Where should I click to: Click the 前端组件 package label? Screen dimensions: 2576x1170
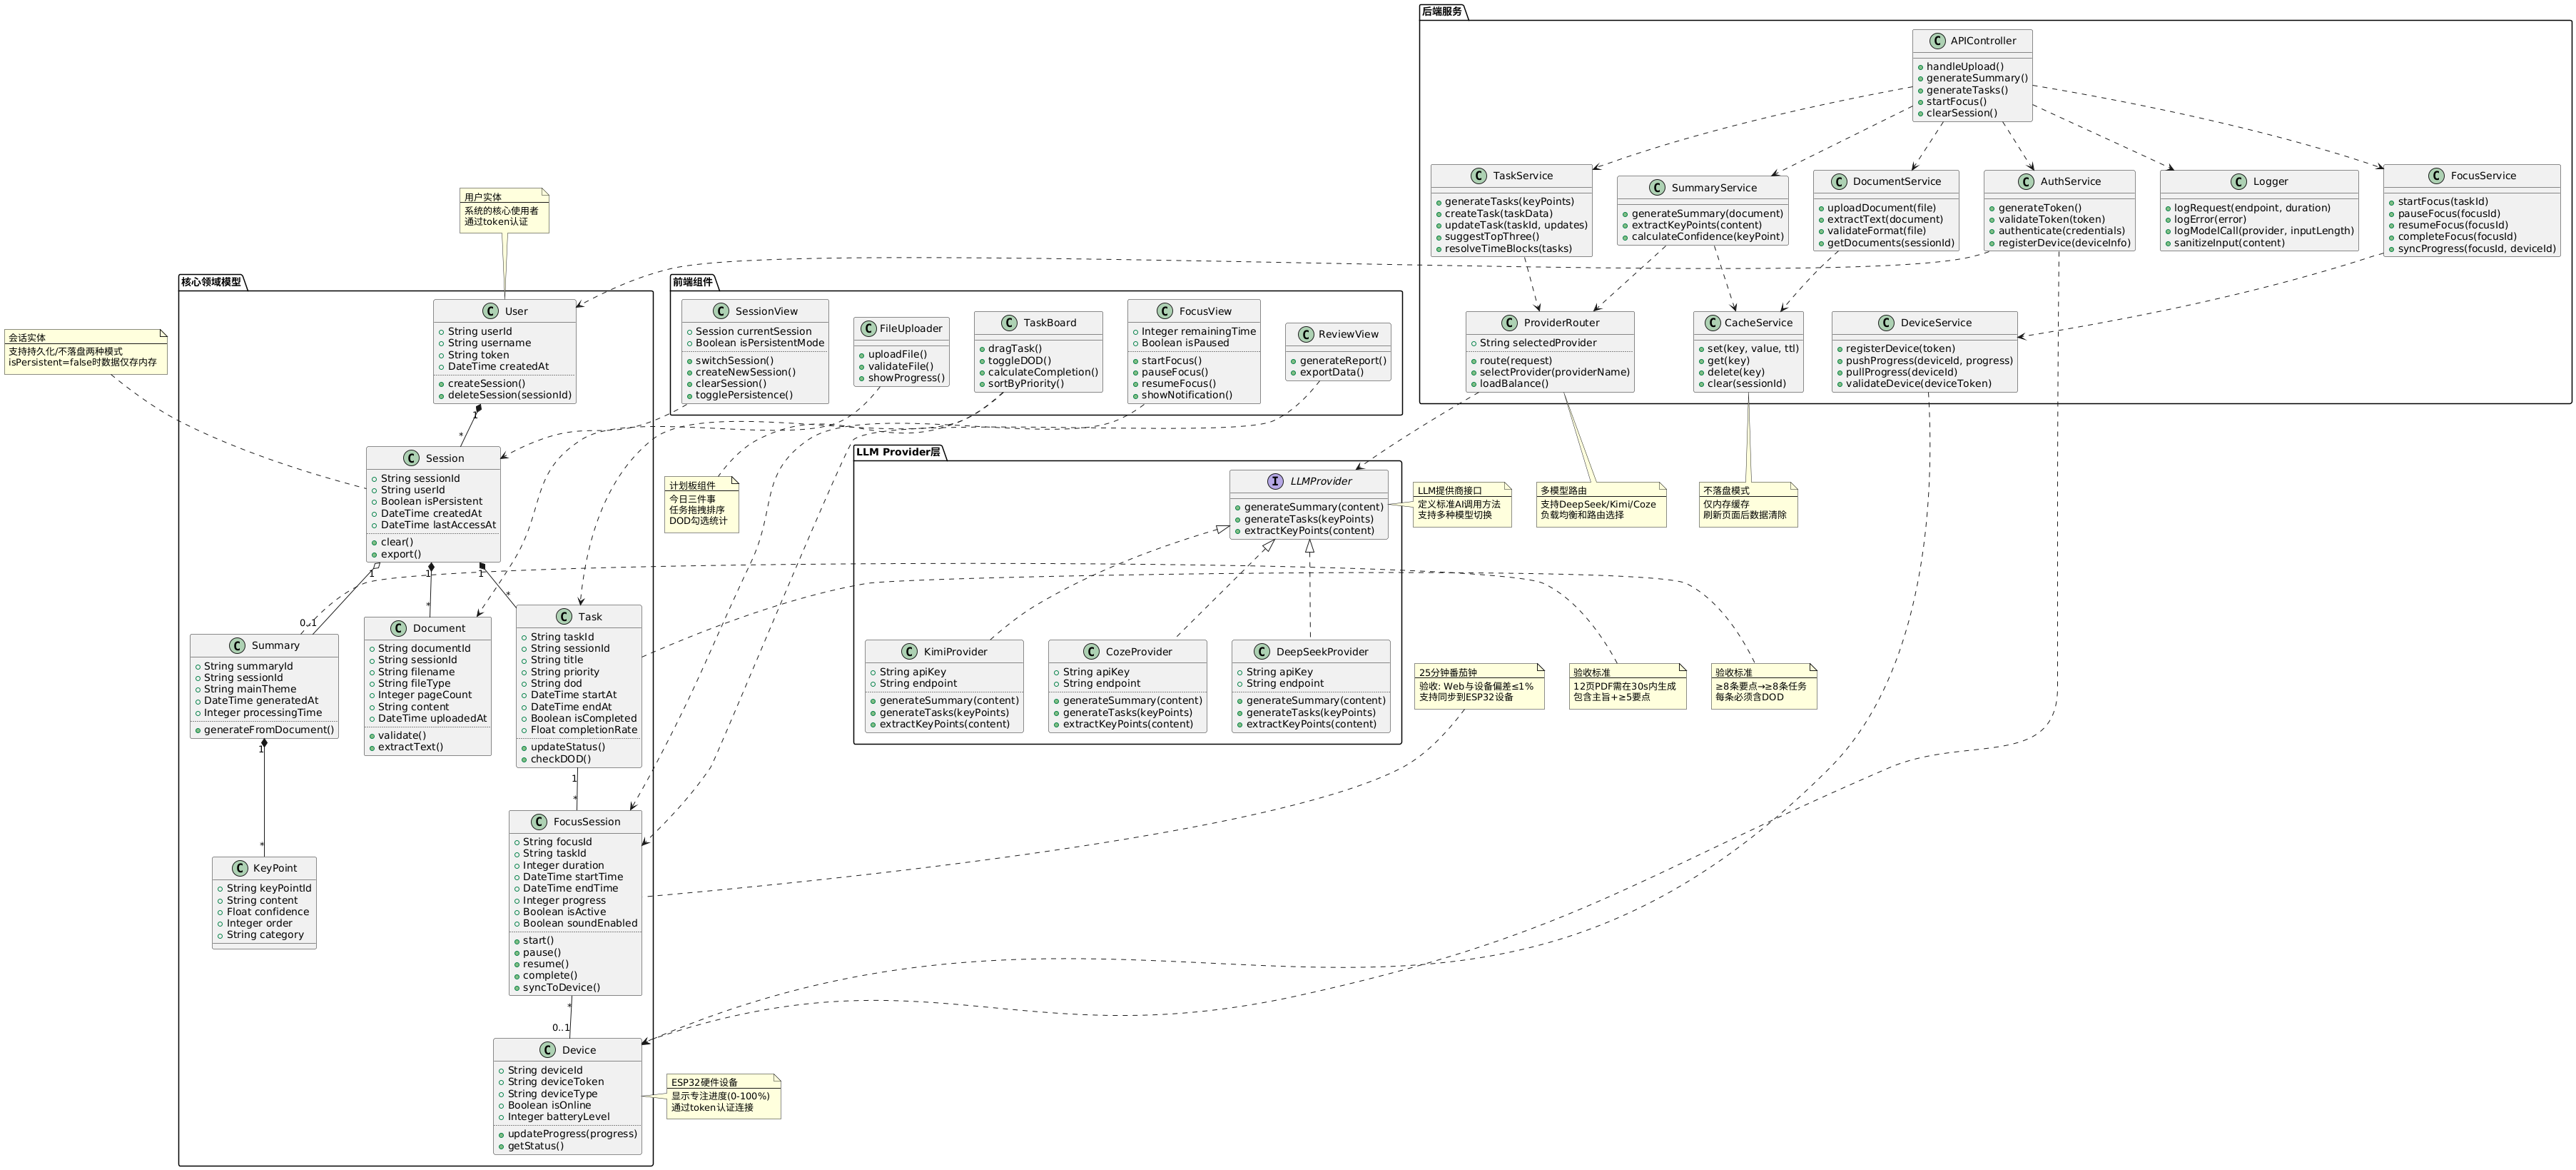(x=692, y=282)
